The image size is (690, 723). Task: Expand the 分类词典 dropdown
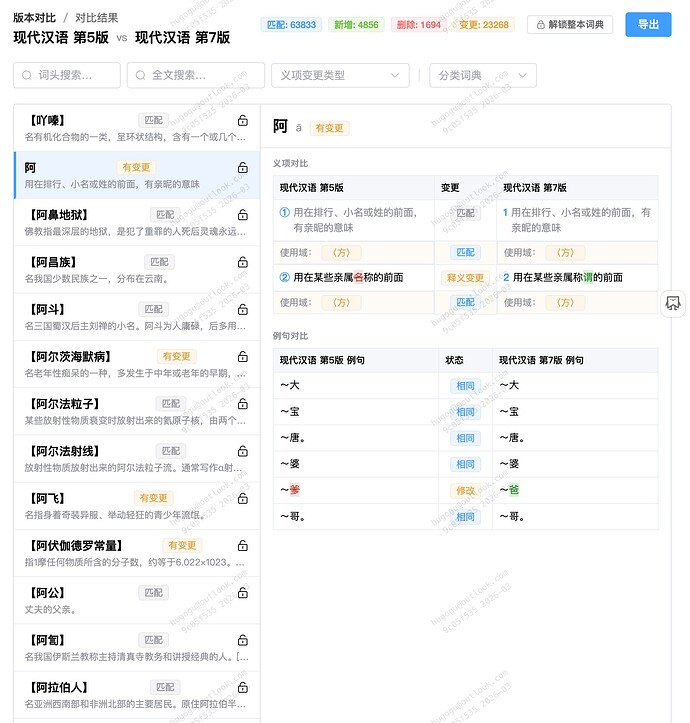pos(483,75)
